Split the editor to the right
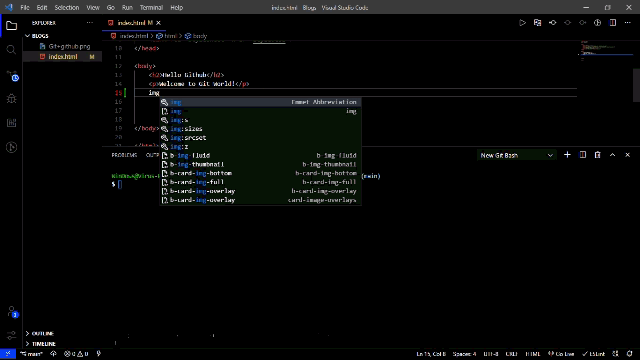The image size is (640, 360). coord(613,23)
